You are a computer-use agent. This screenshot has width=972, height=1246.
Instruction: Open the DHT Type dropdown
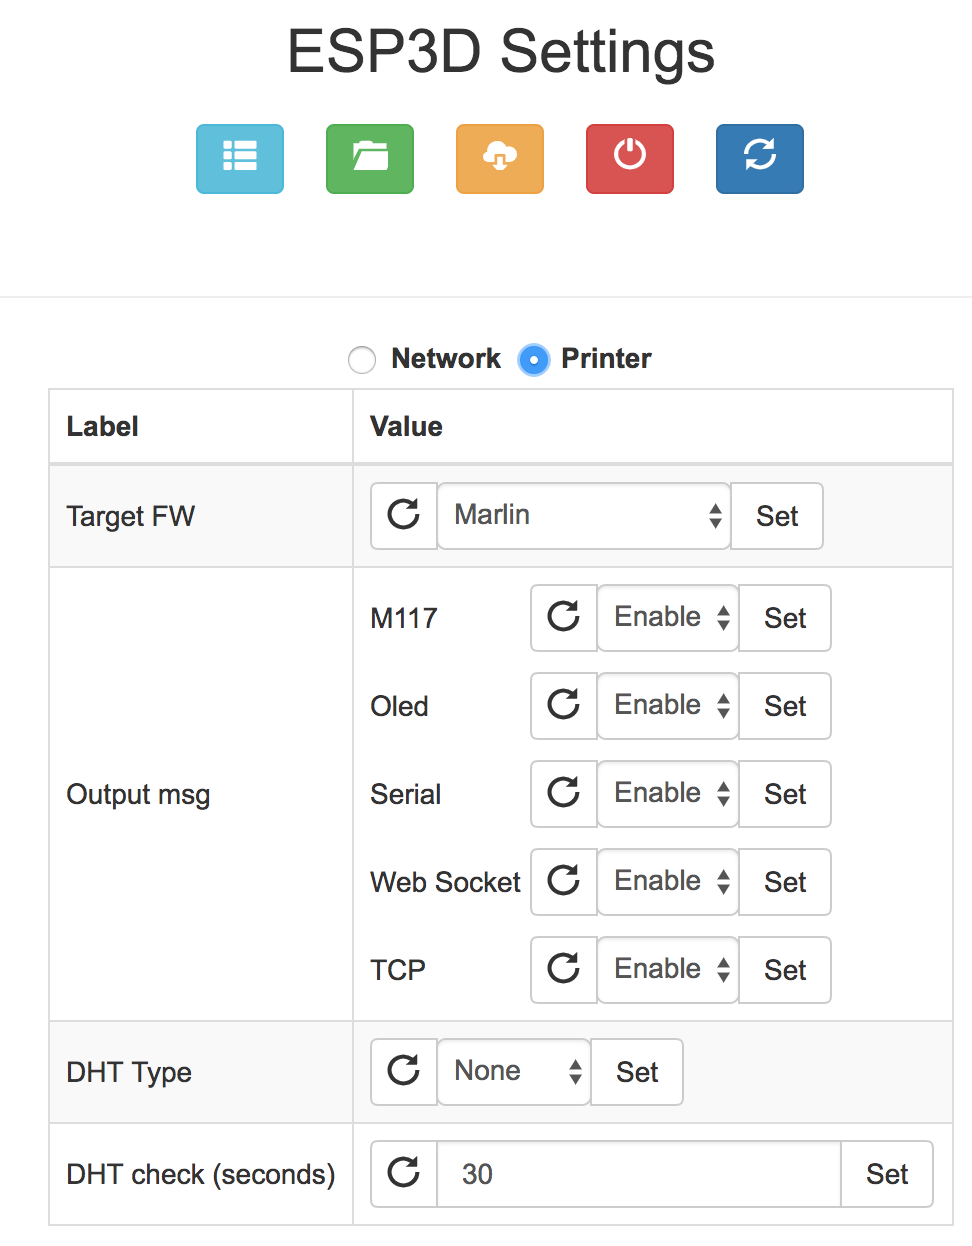pos(513,1071)
